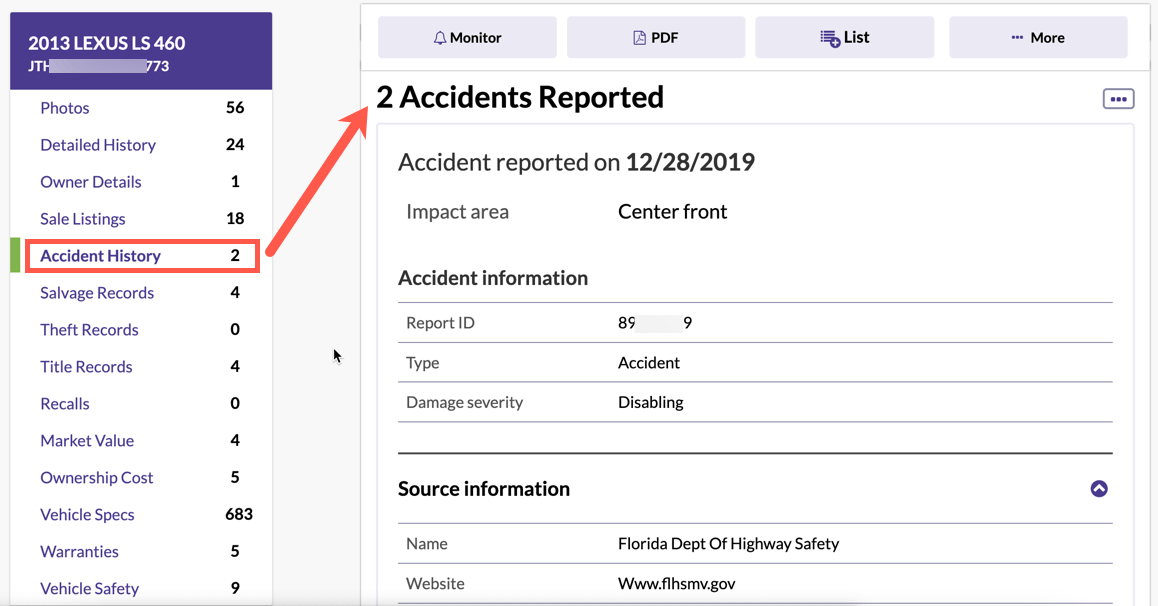1158x606 pixels.
Task: Add vehicle to List button
Action: pos(844,38)
